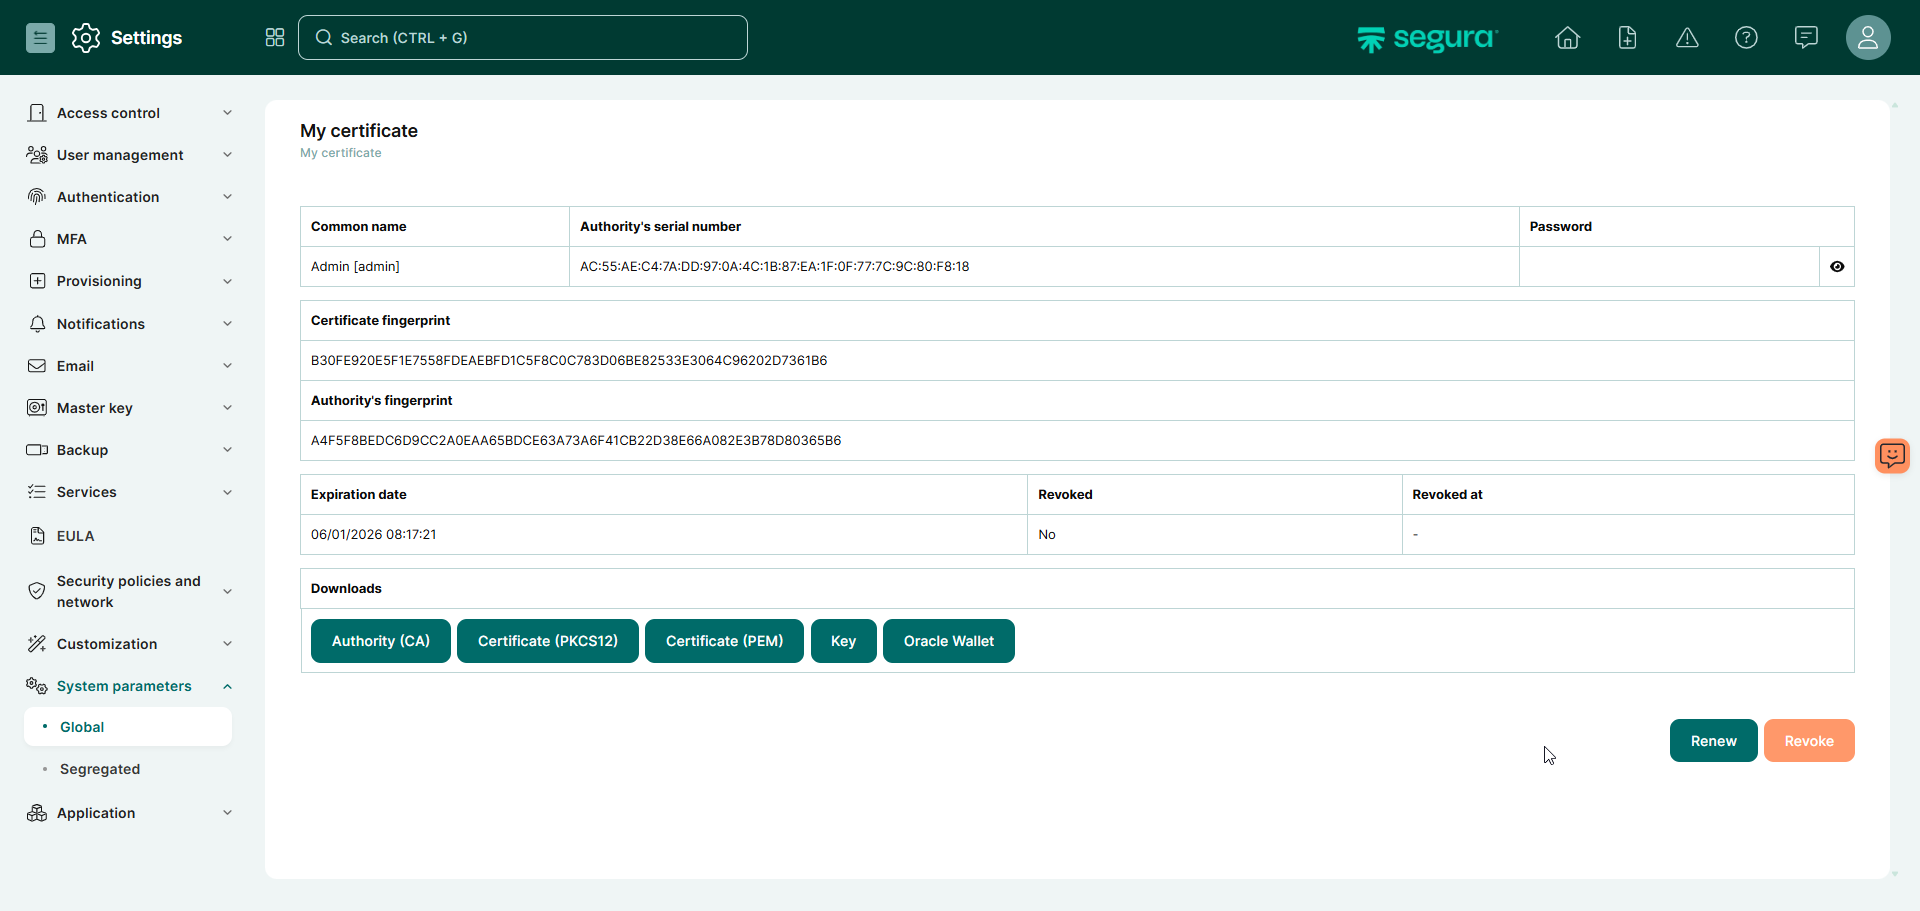Open the alerts warning triangle icon

pyautogui.click(x=1687, y=38)
